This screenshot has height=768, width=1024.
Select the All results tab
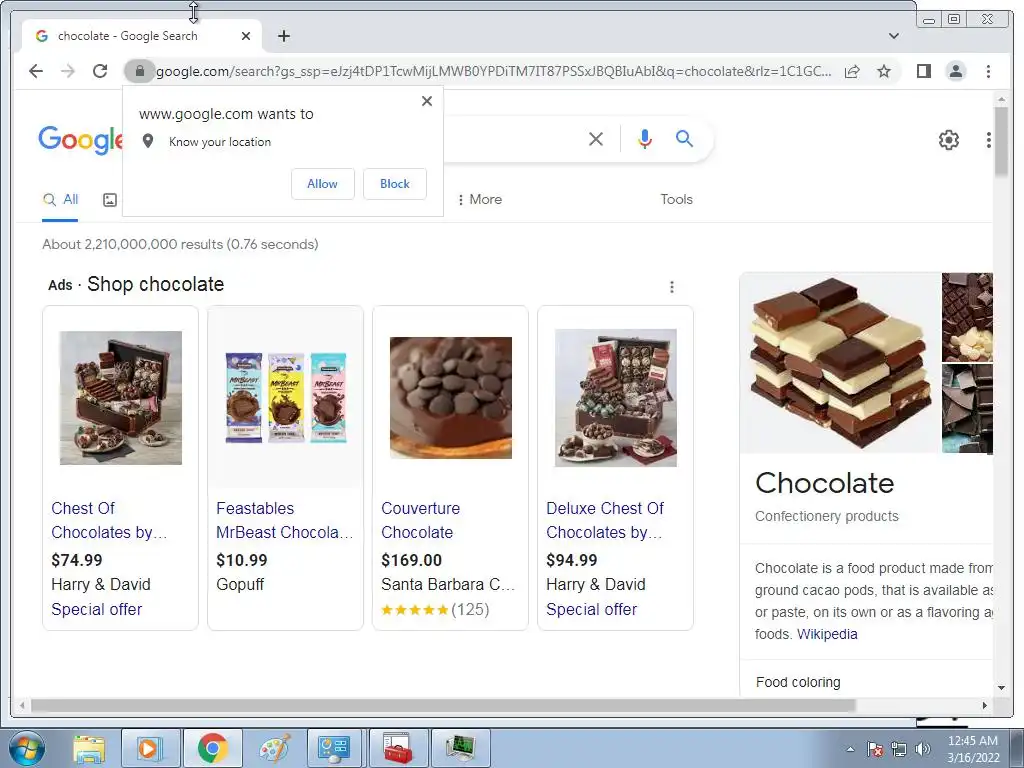point(60,200)
